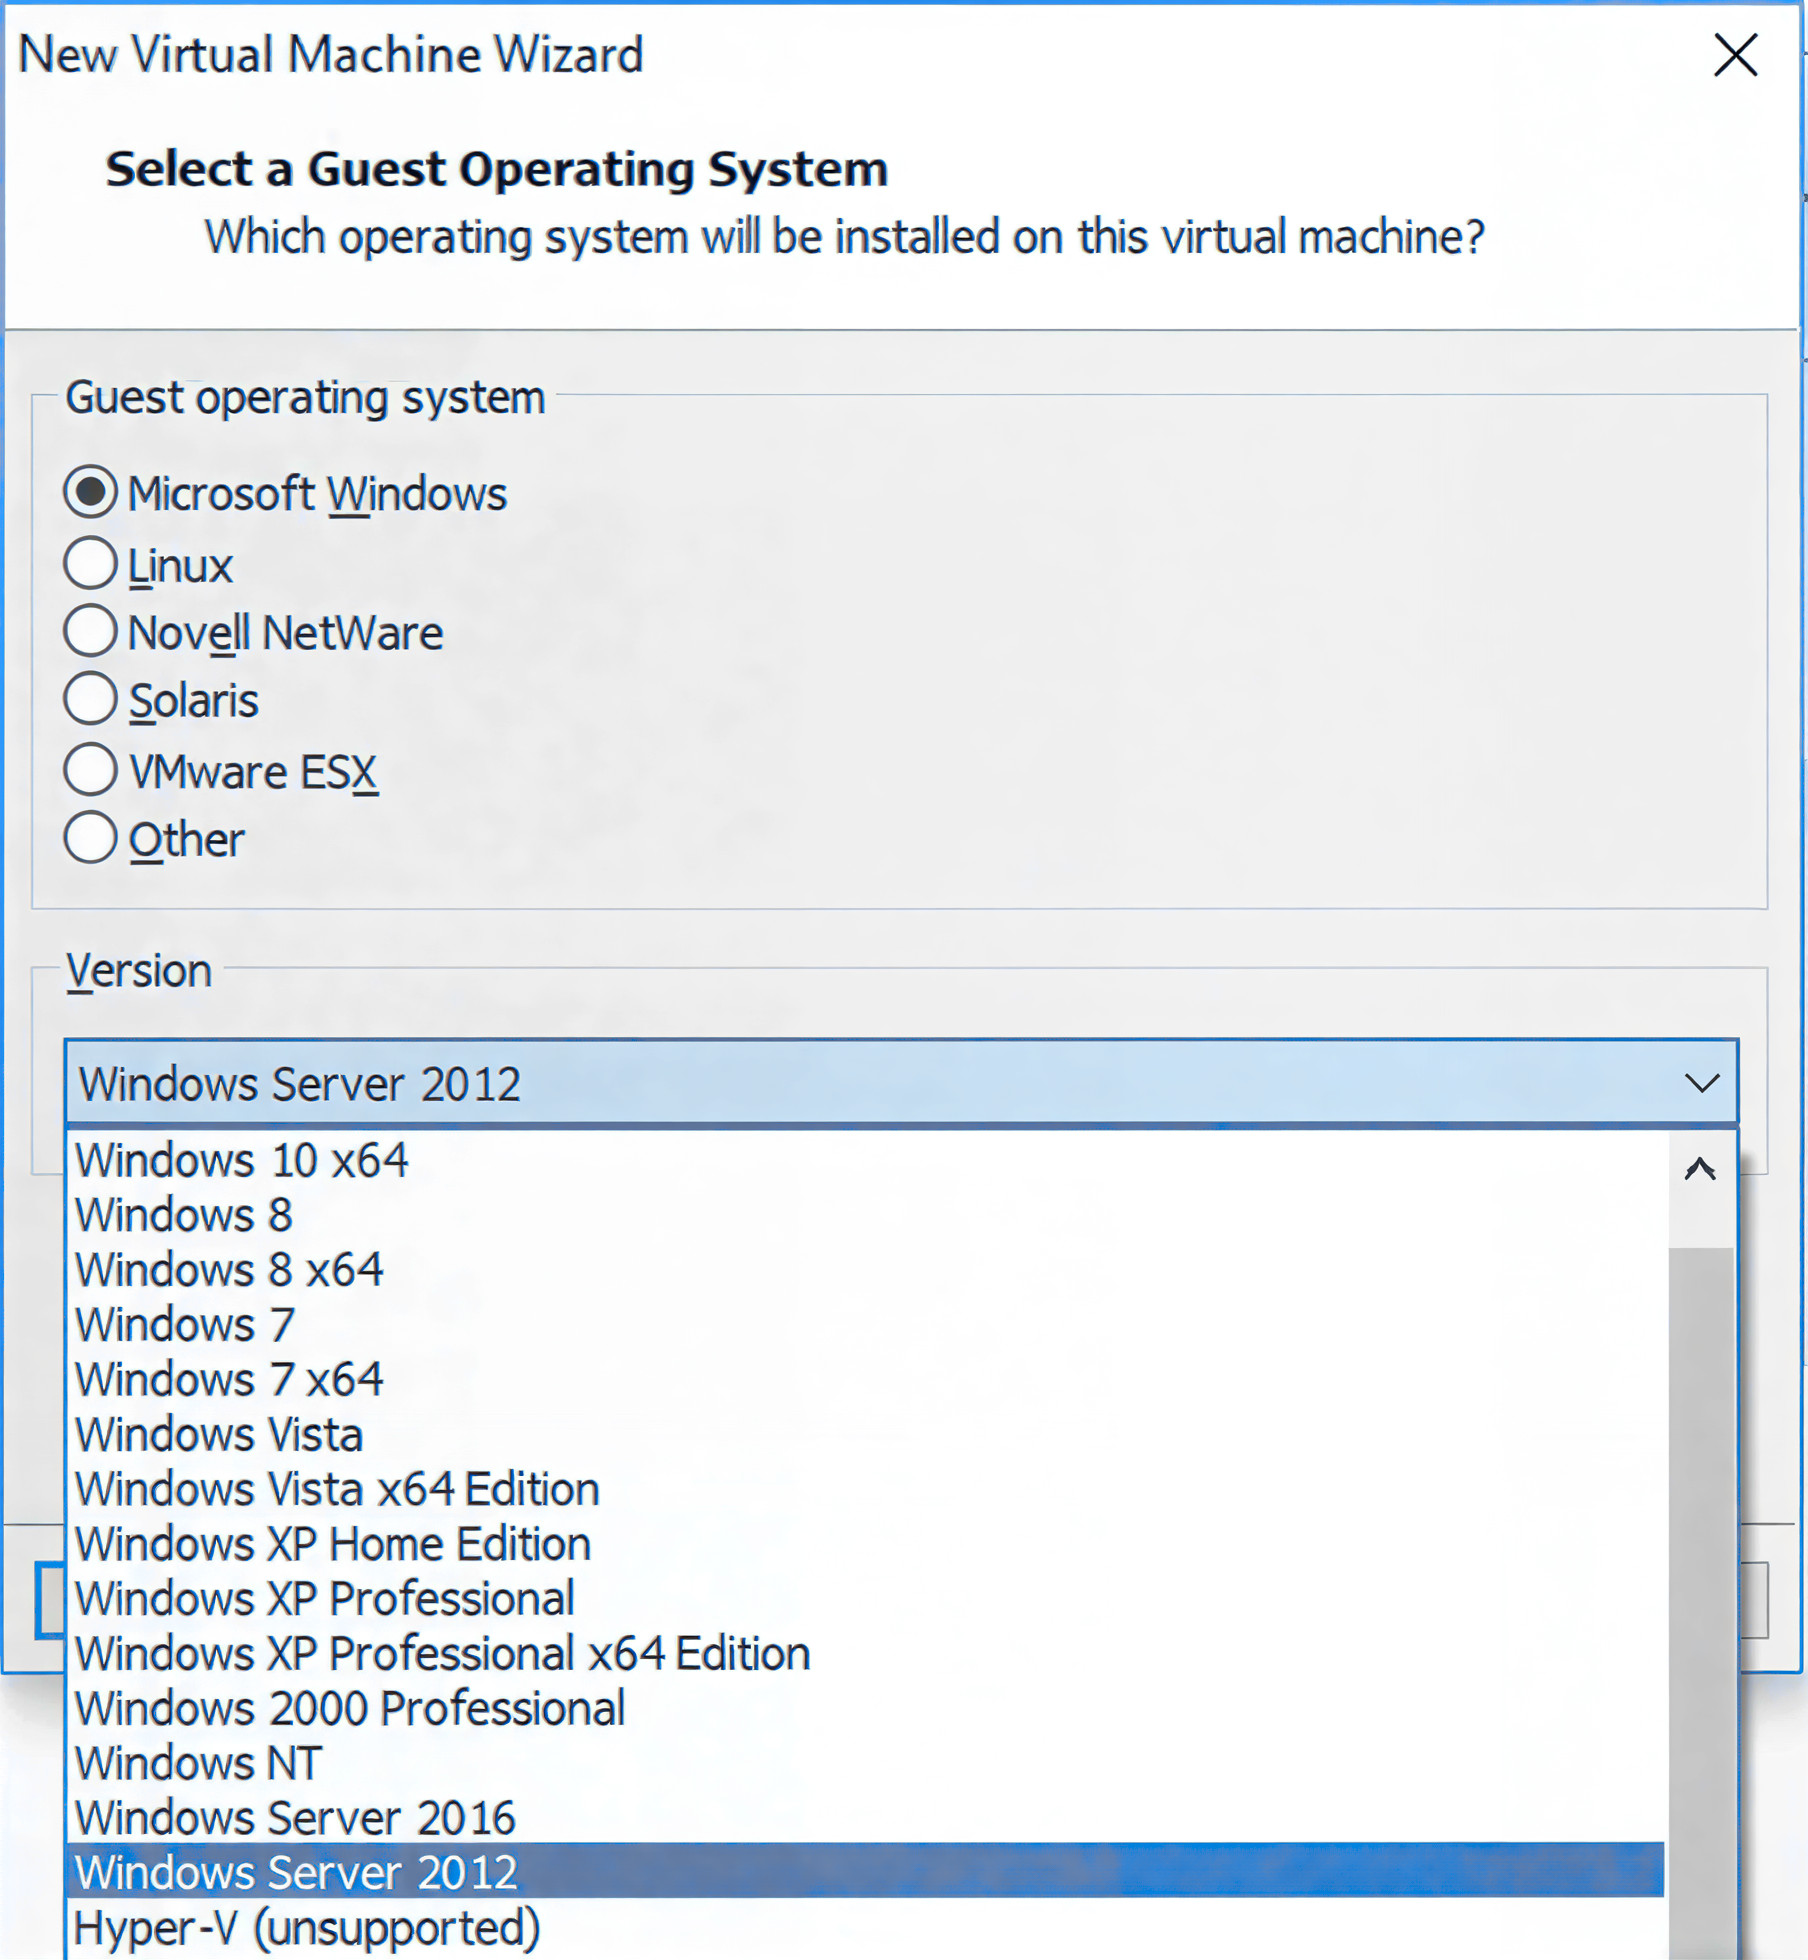This screenshot has height=1960, width=1808.
Task: Select the VMware ESX radio button
Action: (x=91, y=770)
